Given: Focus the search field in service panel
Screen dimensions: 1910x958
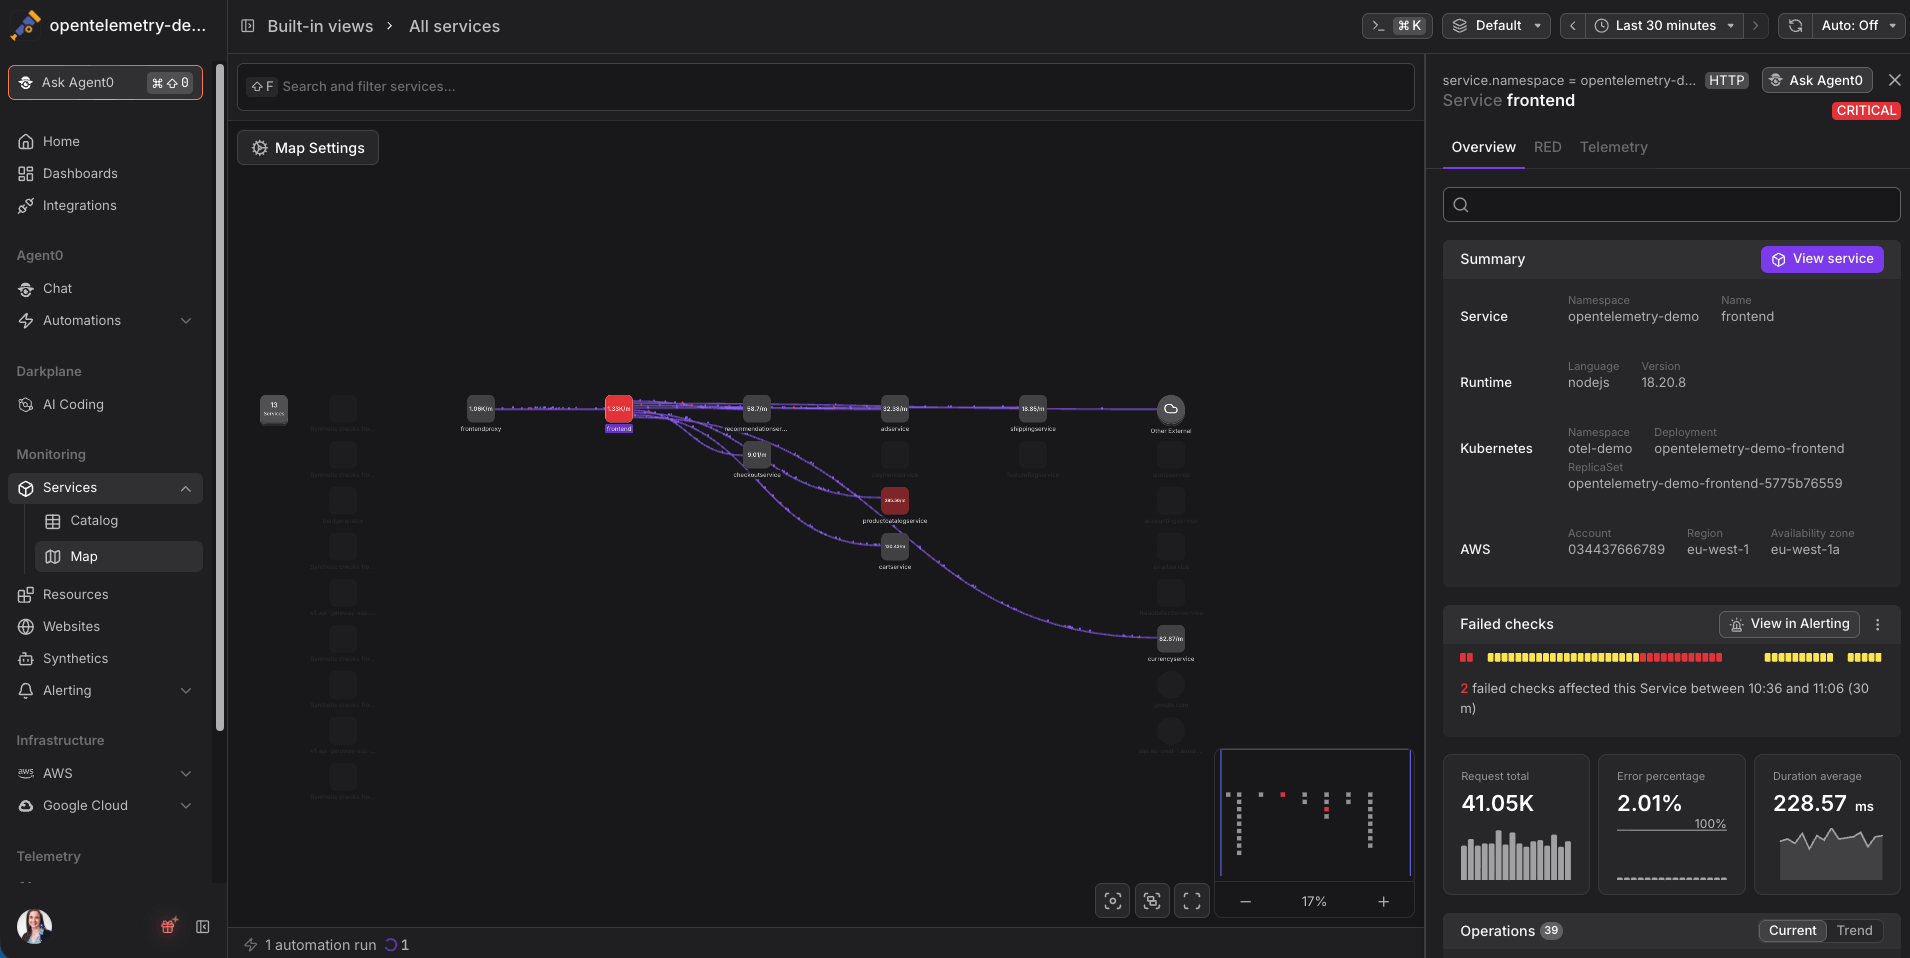Looking at the screenshot, I should pyautogui.click(x=1671, y=205).
